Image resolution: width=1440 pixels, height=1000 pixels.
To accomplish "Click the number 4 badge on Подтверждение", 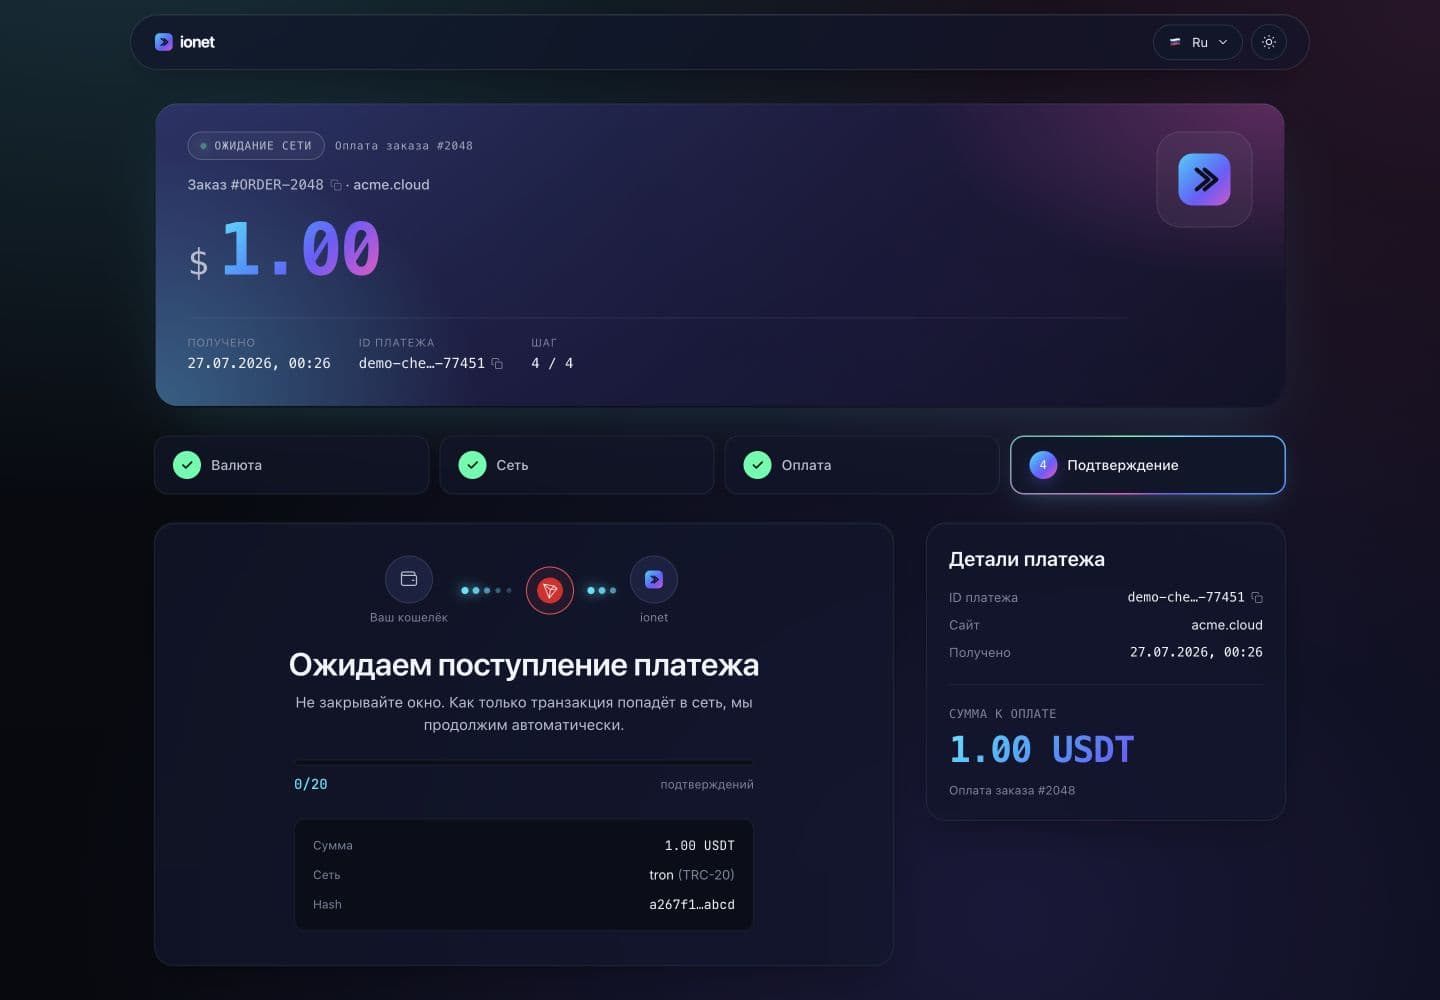I will click(1043, 465).
